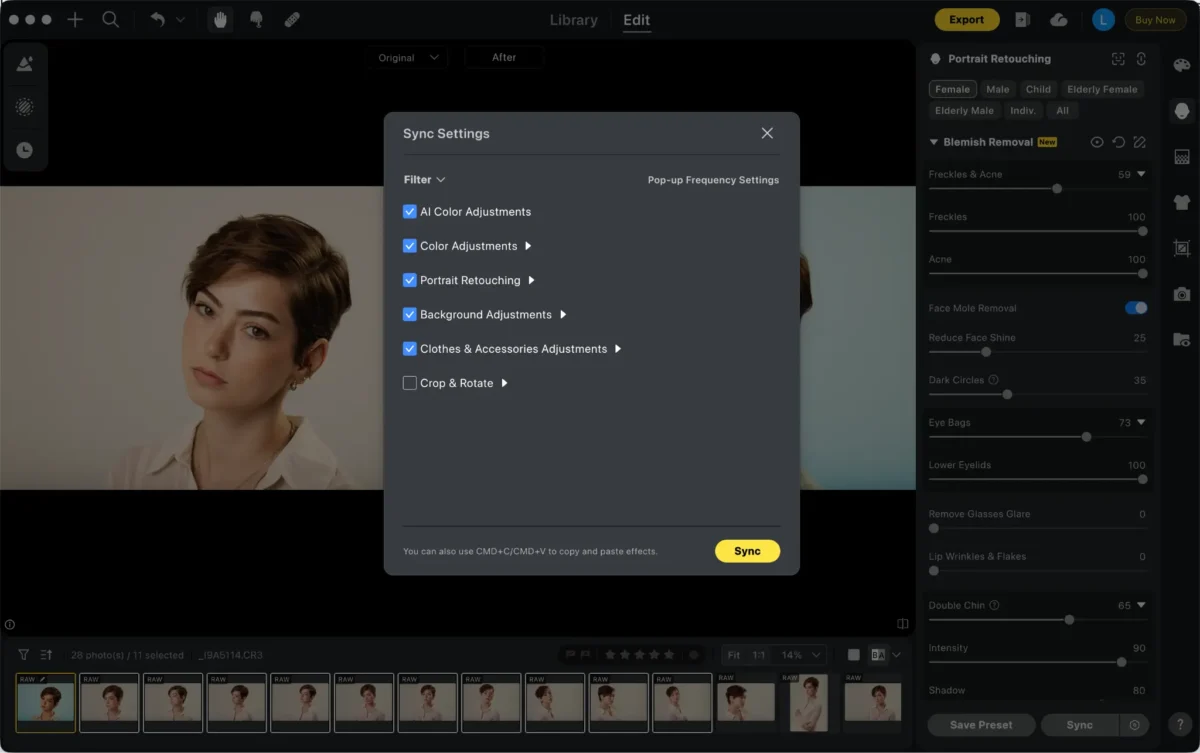This screenshot has height=753, width=1200.
Task: Click the magnifier search icon in top toolbar
Action: click(x=111, y=20)
